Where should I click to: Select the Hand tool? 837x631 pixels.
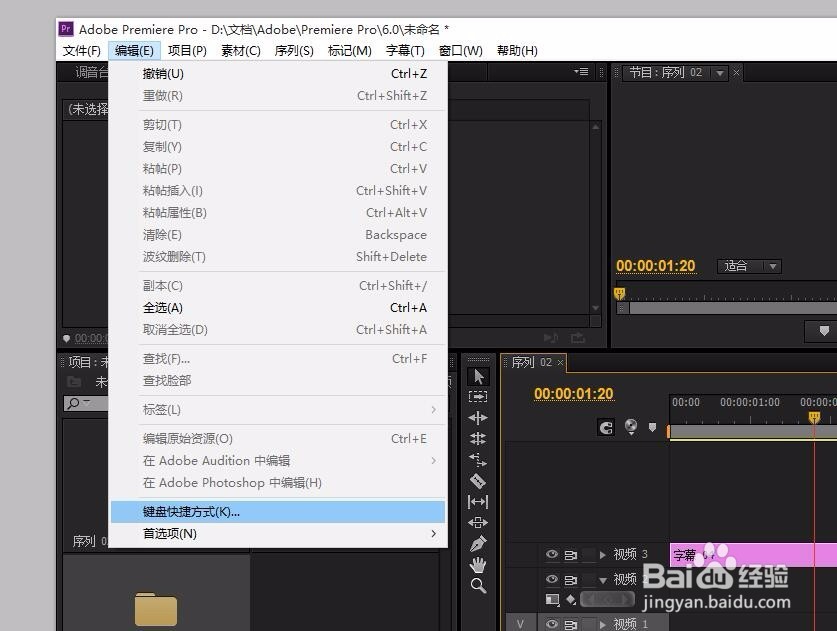tap(478, 565)
